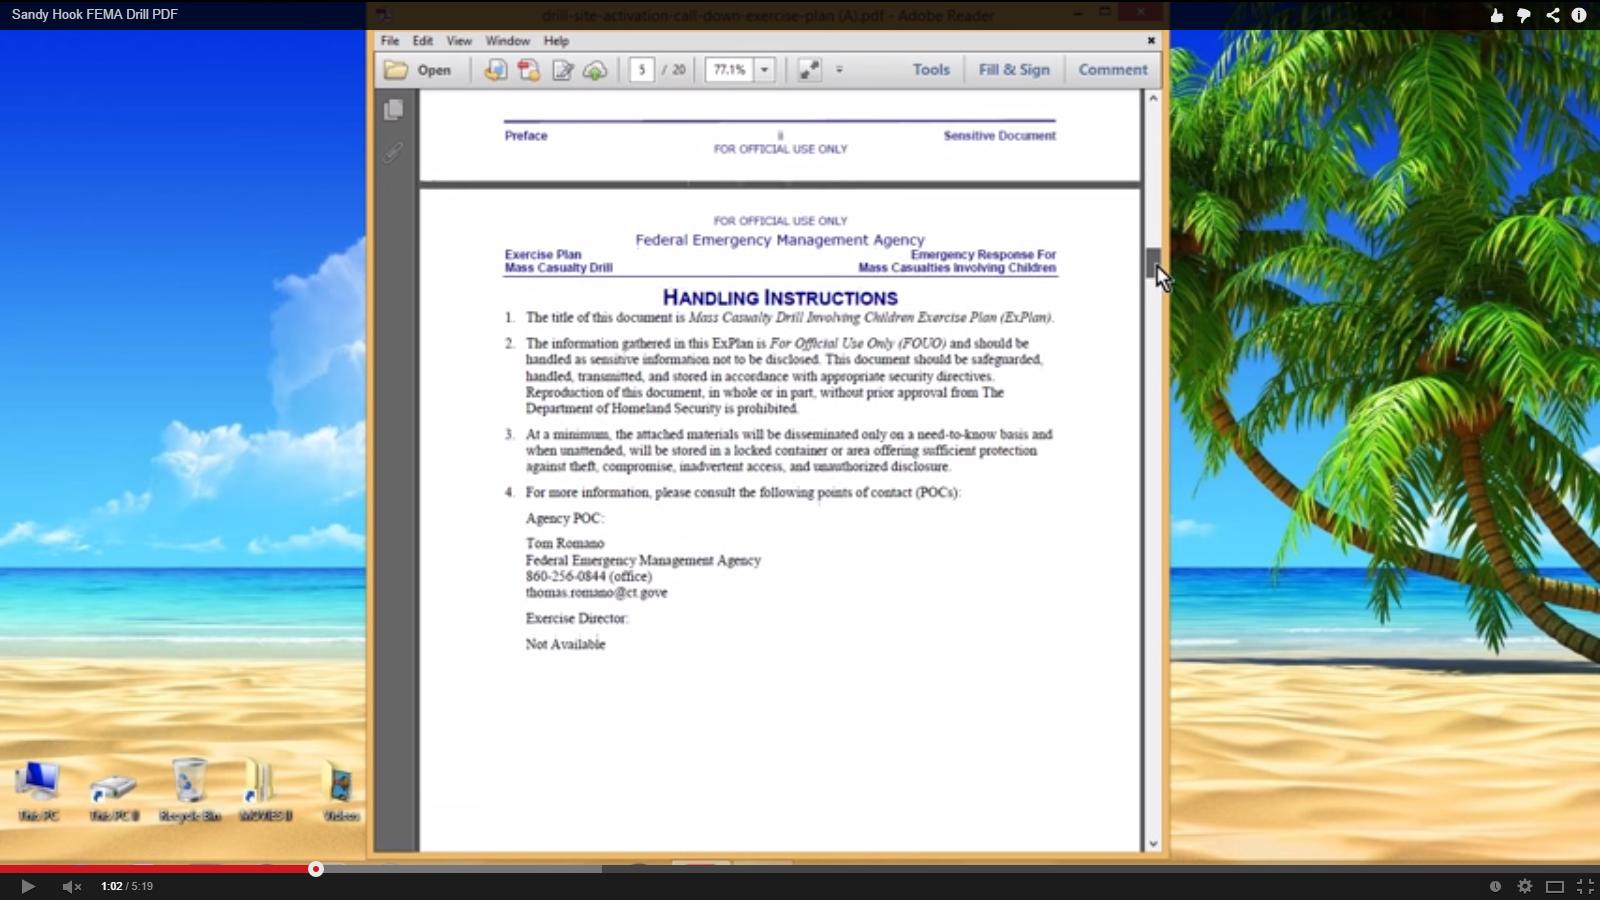Dislike the video with thumbs down
The width and height of the screenshot is (1600, 900).
(1524, 15)
